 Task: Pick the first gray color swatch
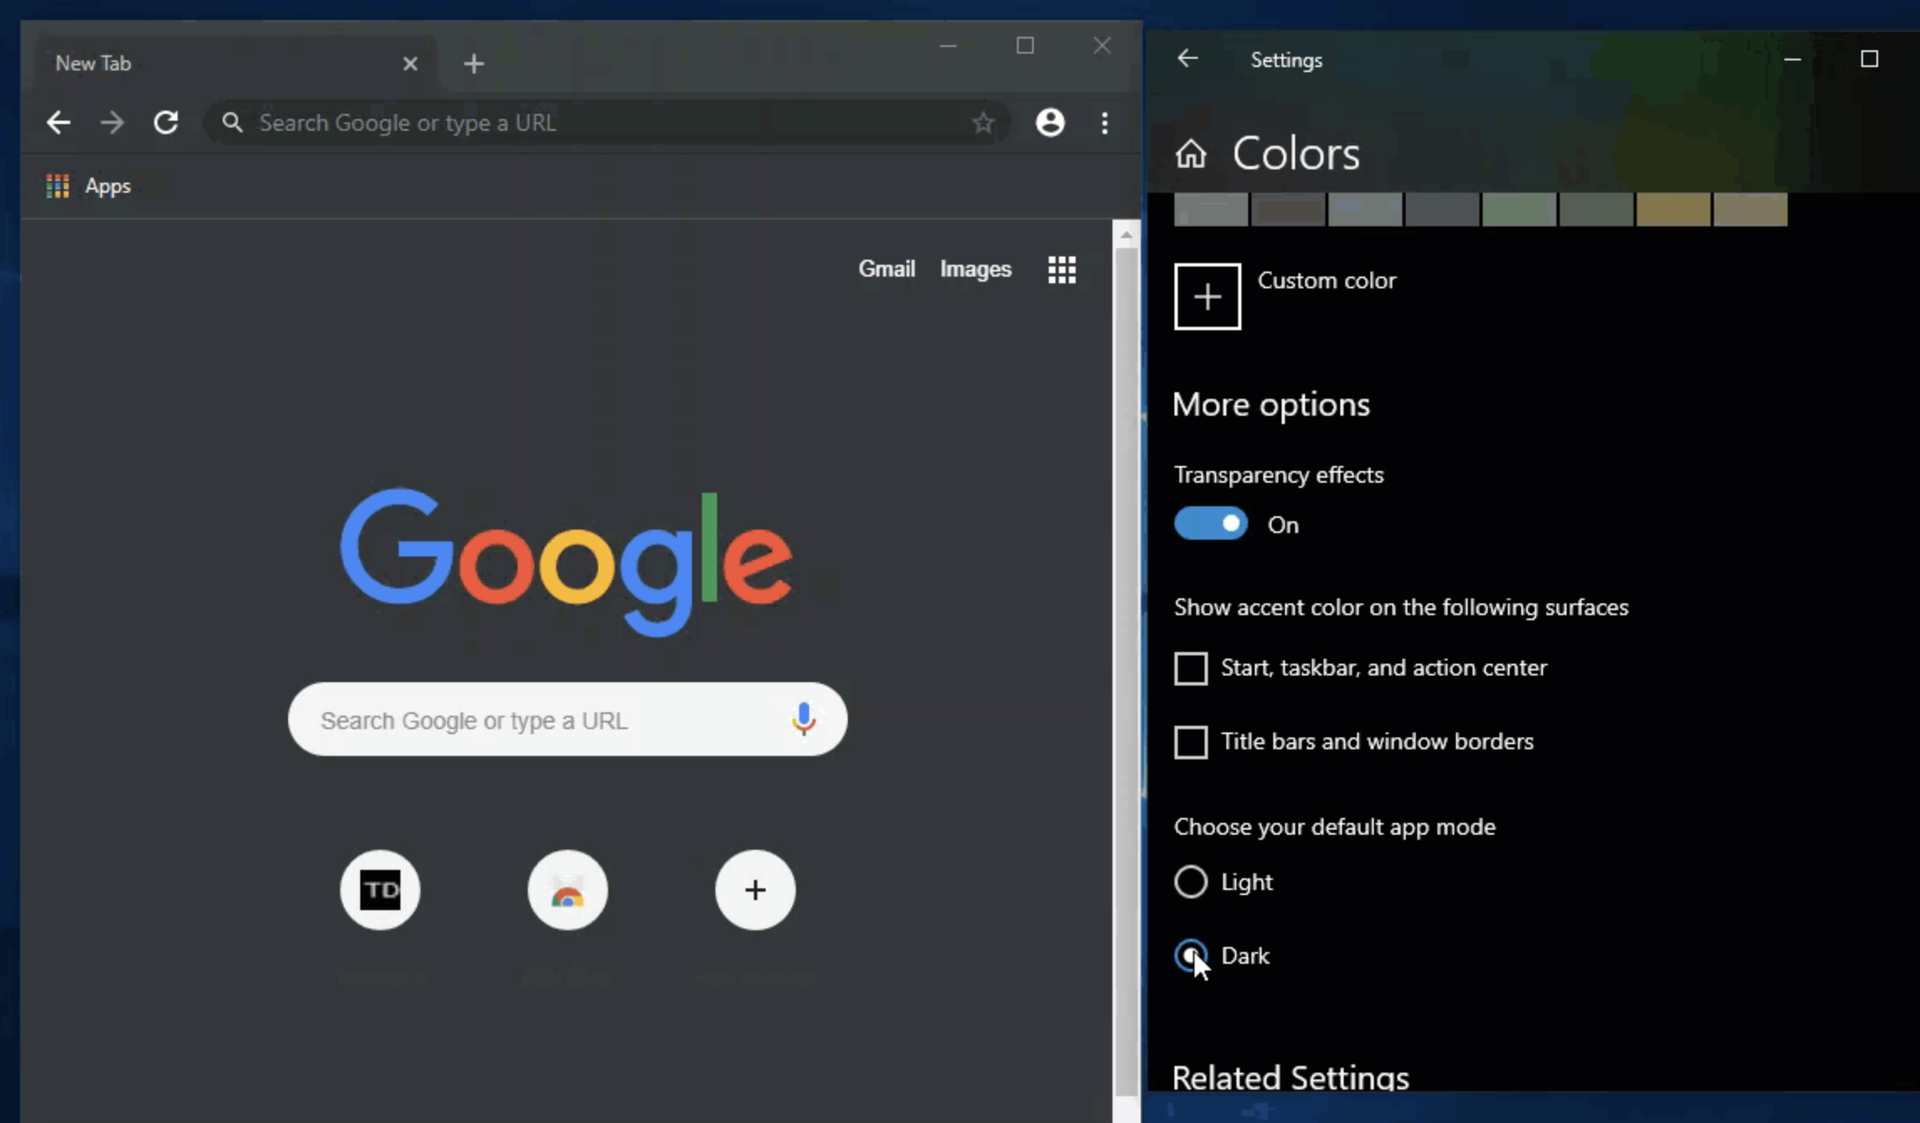(1210, 209)
